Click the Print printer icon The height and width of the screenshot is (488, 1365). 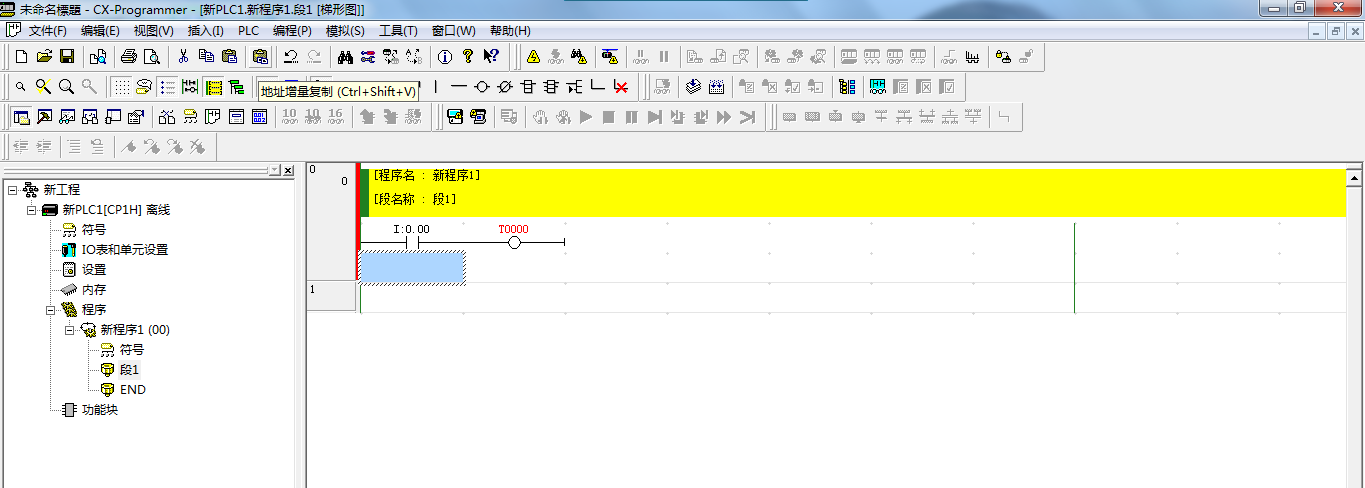(129, 57)
